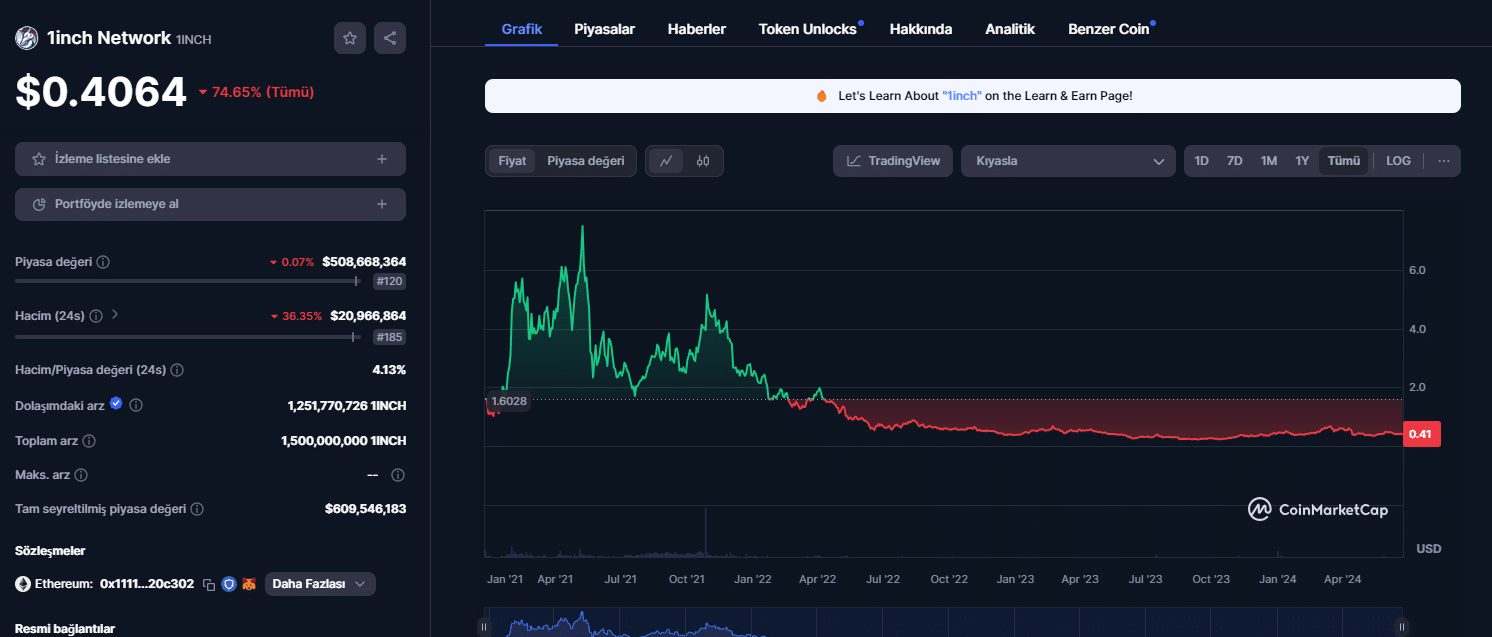Switch to the Piyasalar tab
The height and width of the screenshot is (637, 1492).
pos(605,29)
